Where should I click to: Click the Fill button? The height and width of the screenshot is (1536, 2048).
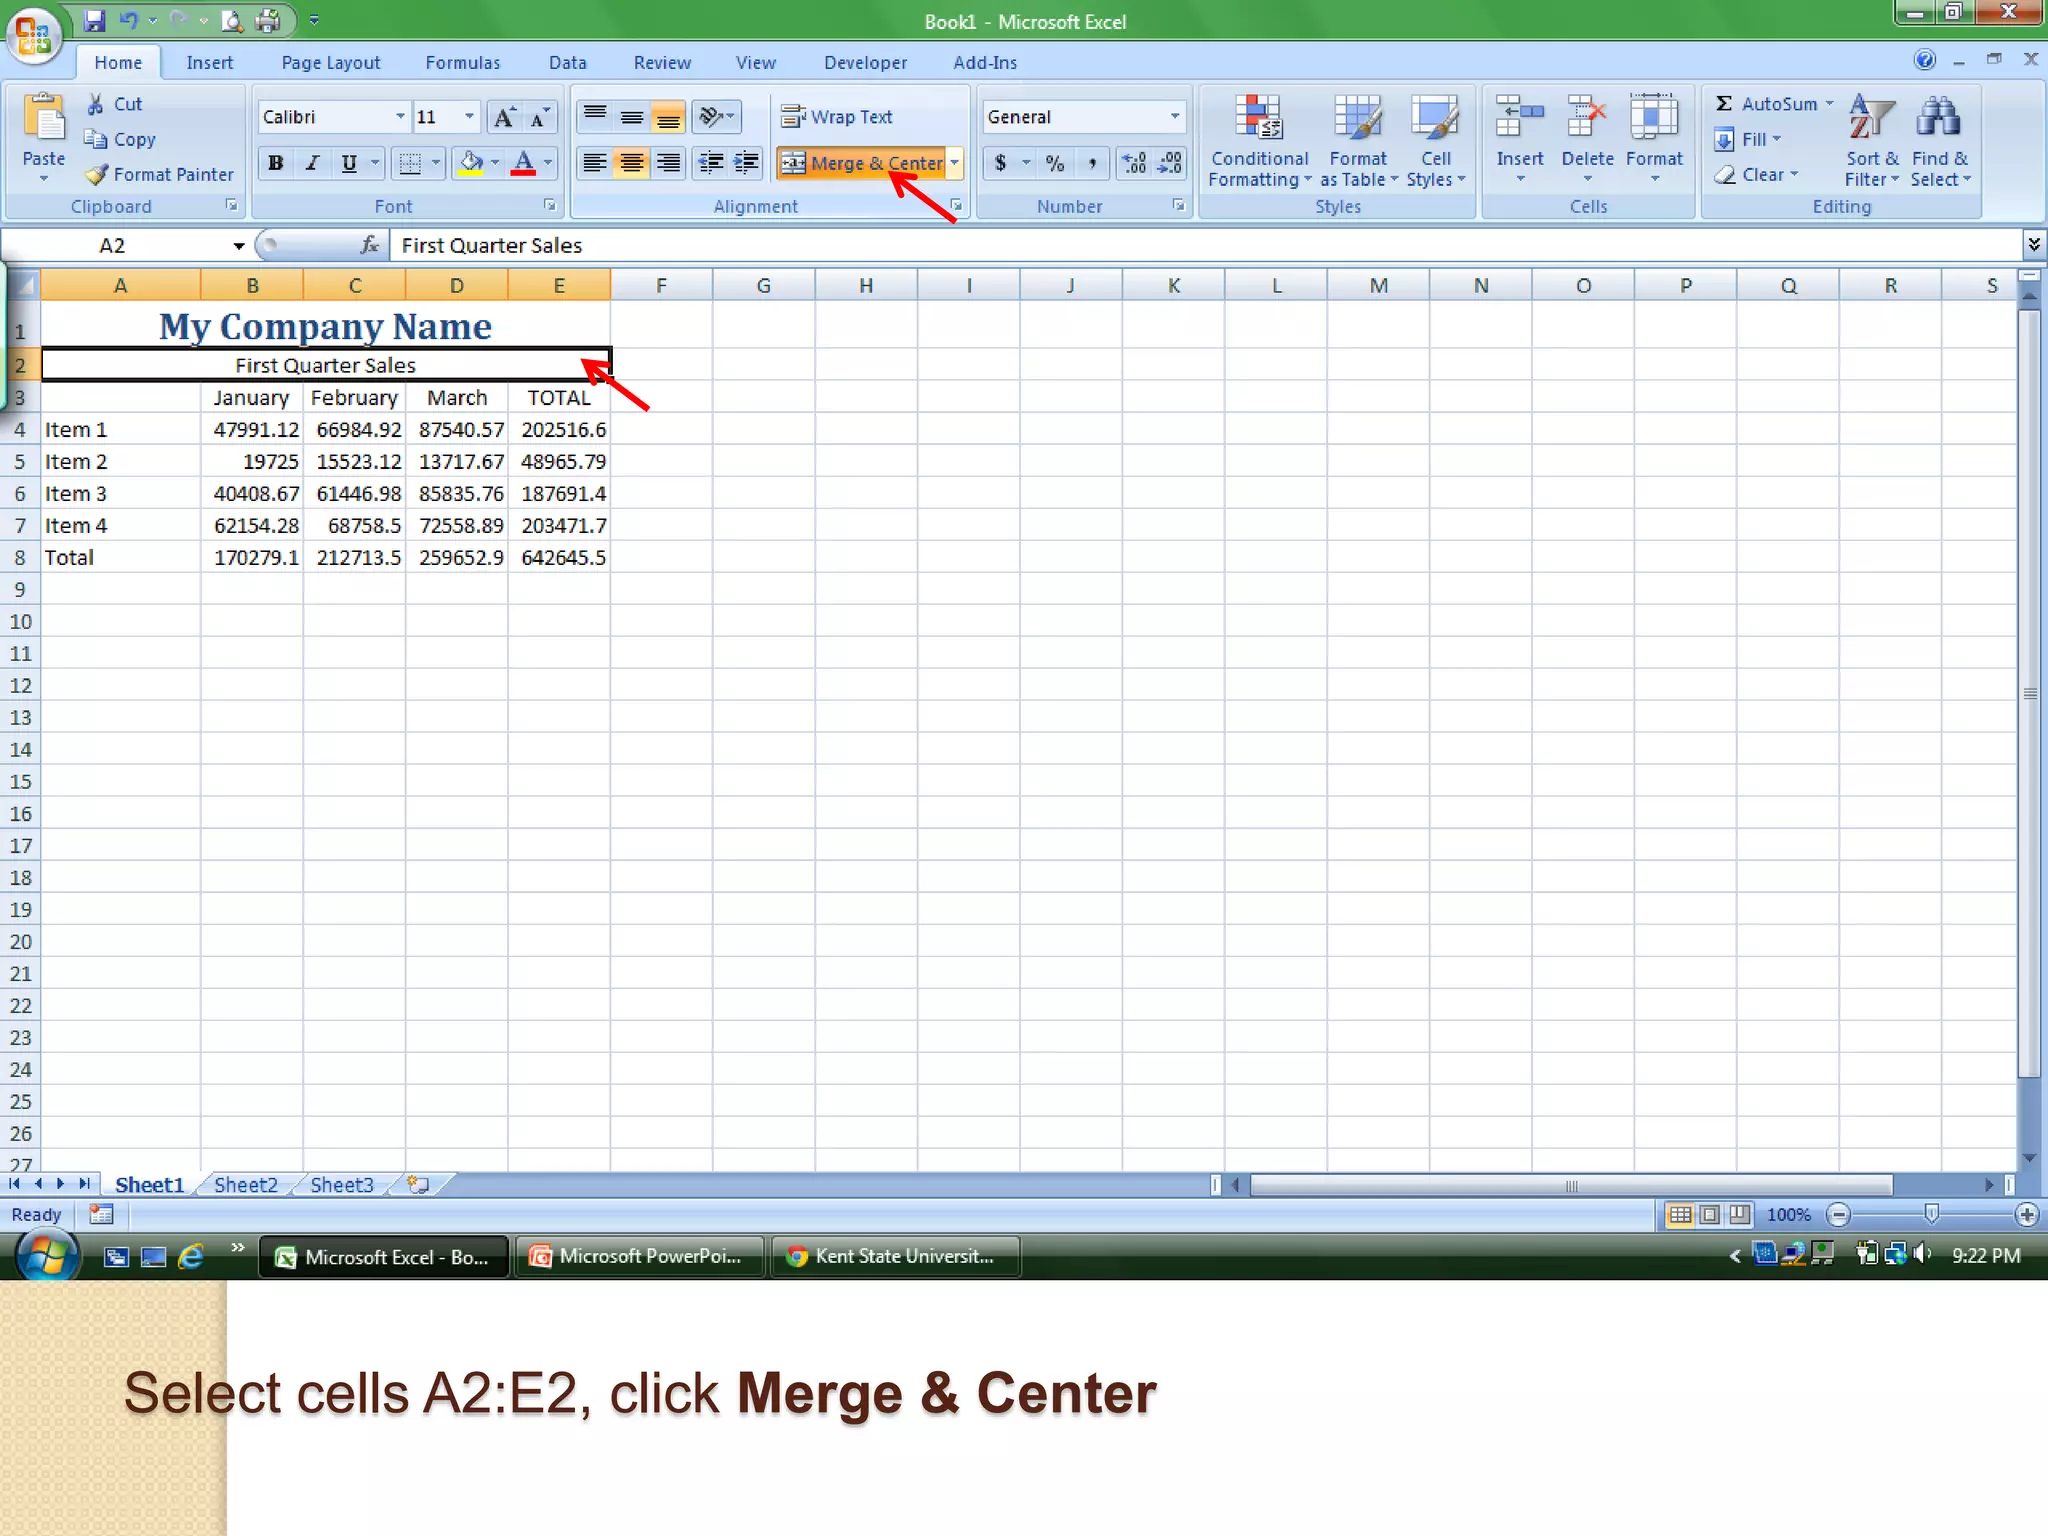pyautogui.click(x=1747, y=139)
